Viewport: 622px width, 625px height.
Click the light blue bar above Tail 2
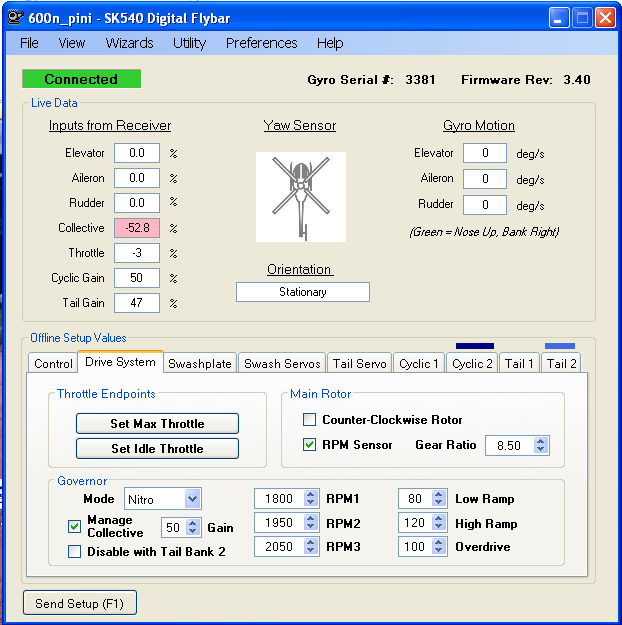560,346
